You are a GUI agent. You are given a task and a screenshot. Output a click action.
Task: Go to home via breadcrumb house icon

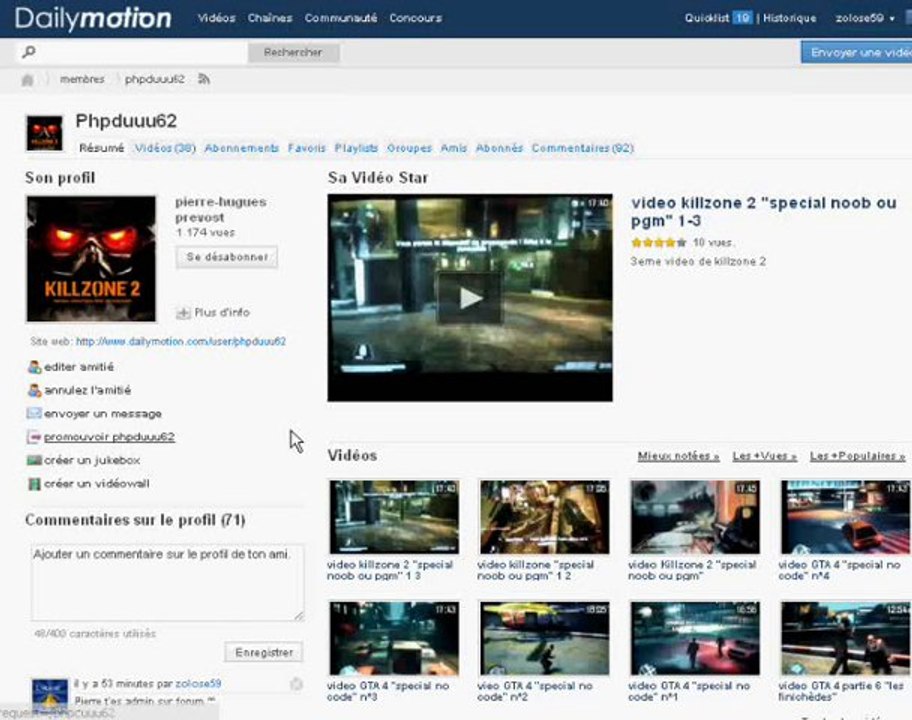[x=27, y=80]
